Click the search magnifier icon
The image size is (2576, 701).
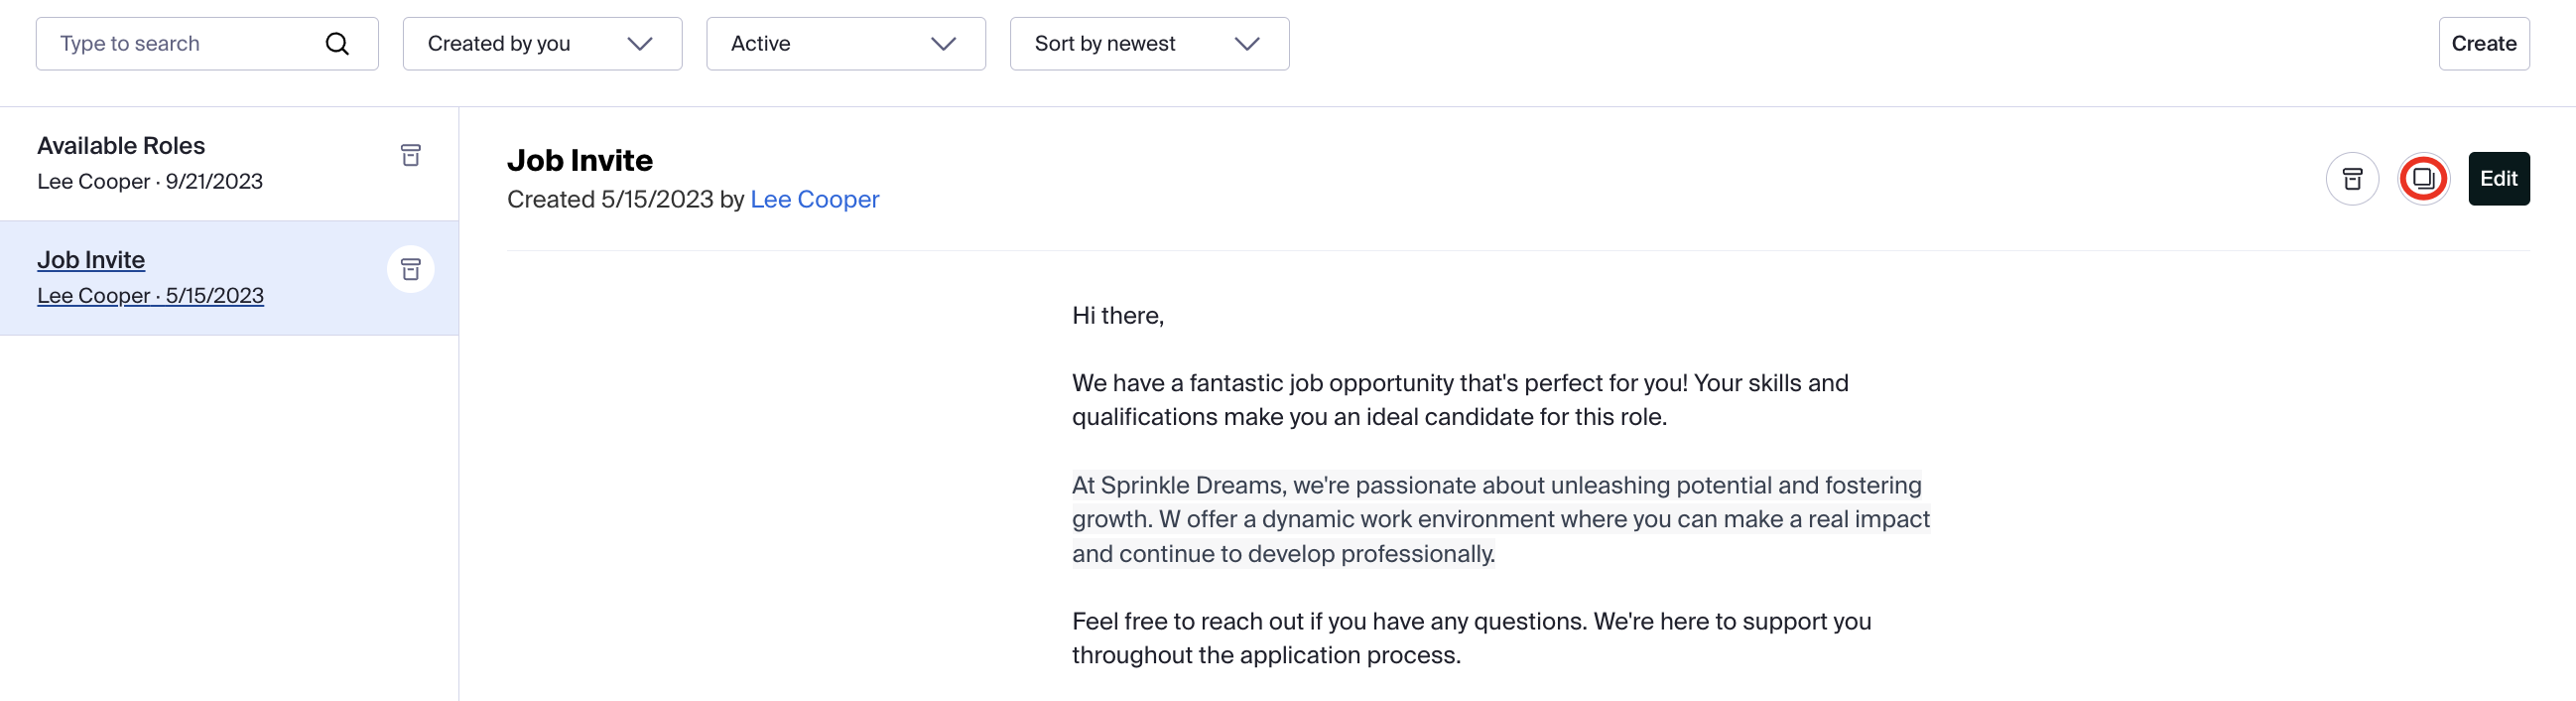[337, 44]
